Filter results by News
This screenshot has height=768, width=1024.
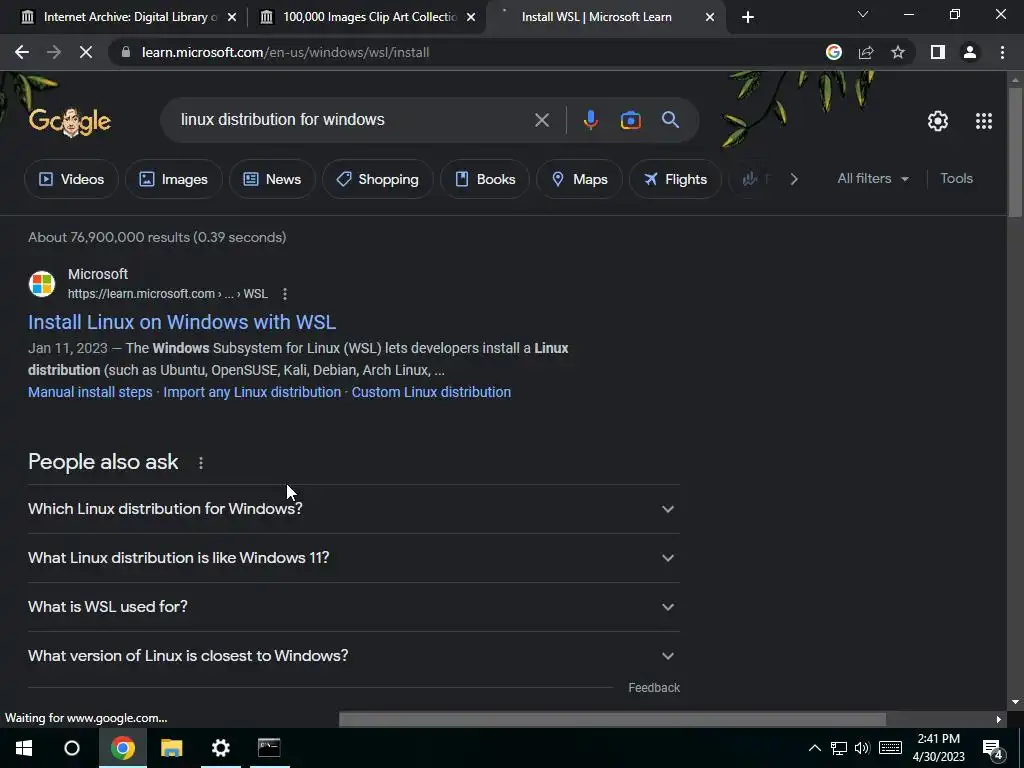coord(272,179)
